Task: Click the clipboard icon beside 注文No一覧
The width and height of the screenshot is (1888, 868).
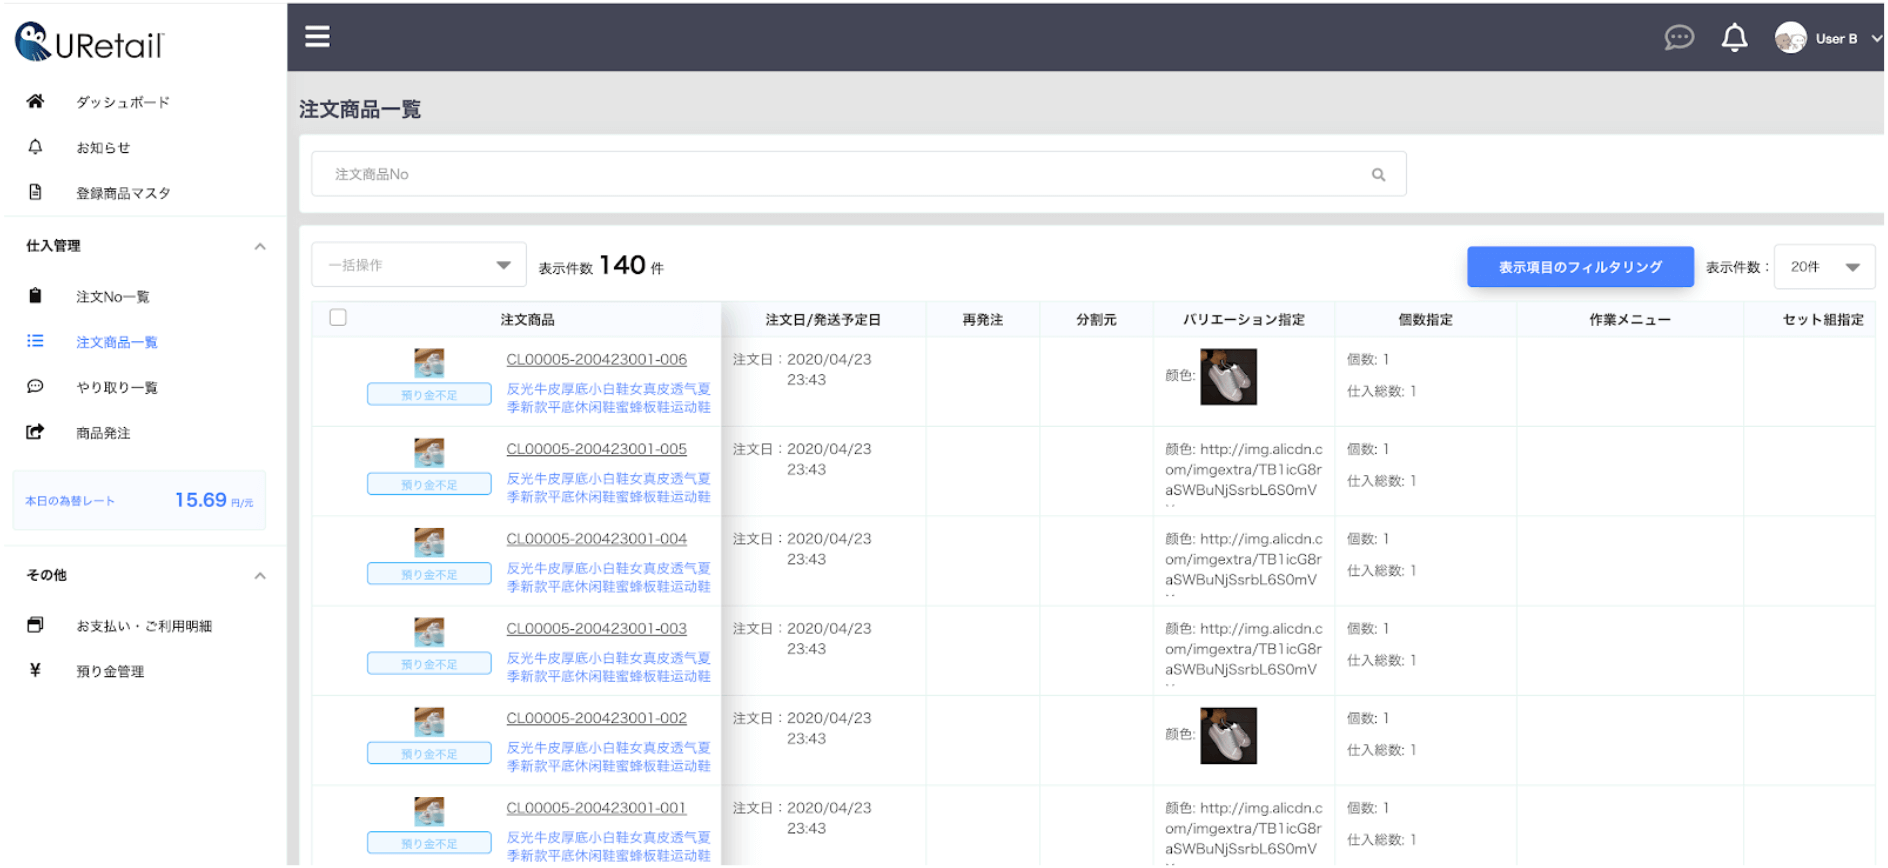Action: [35, 296]
